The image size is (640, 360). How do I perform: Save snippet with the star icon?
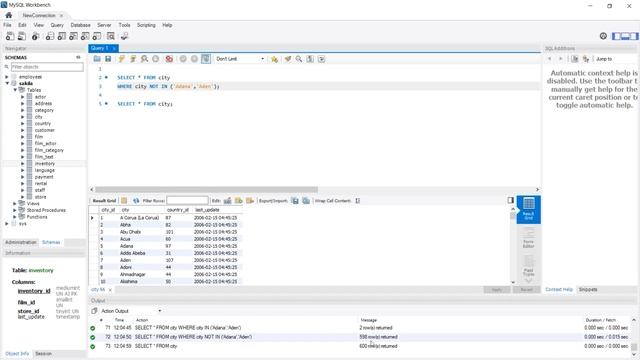click(x=274, y=59)
